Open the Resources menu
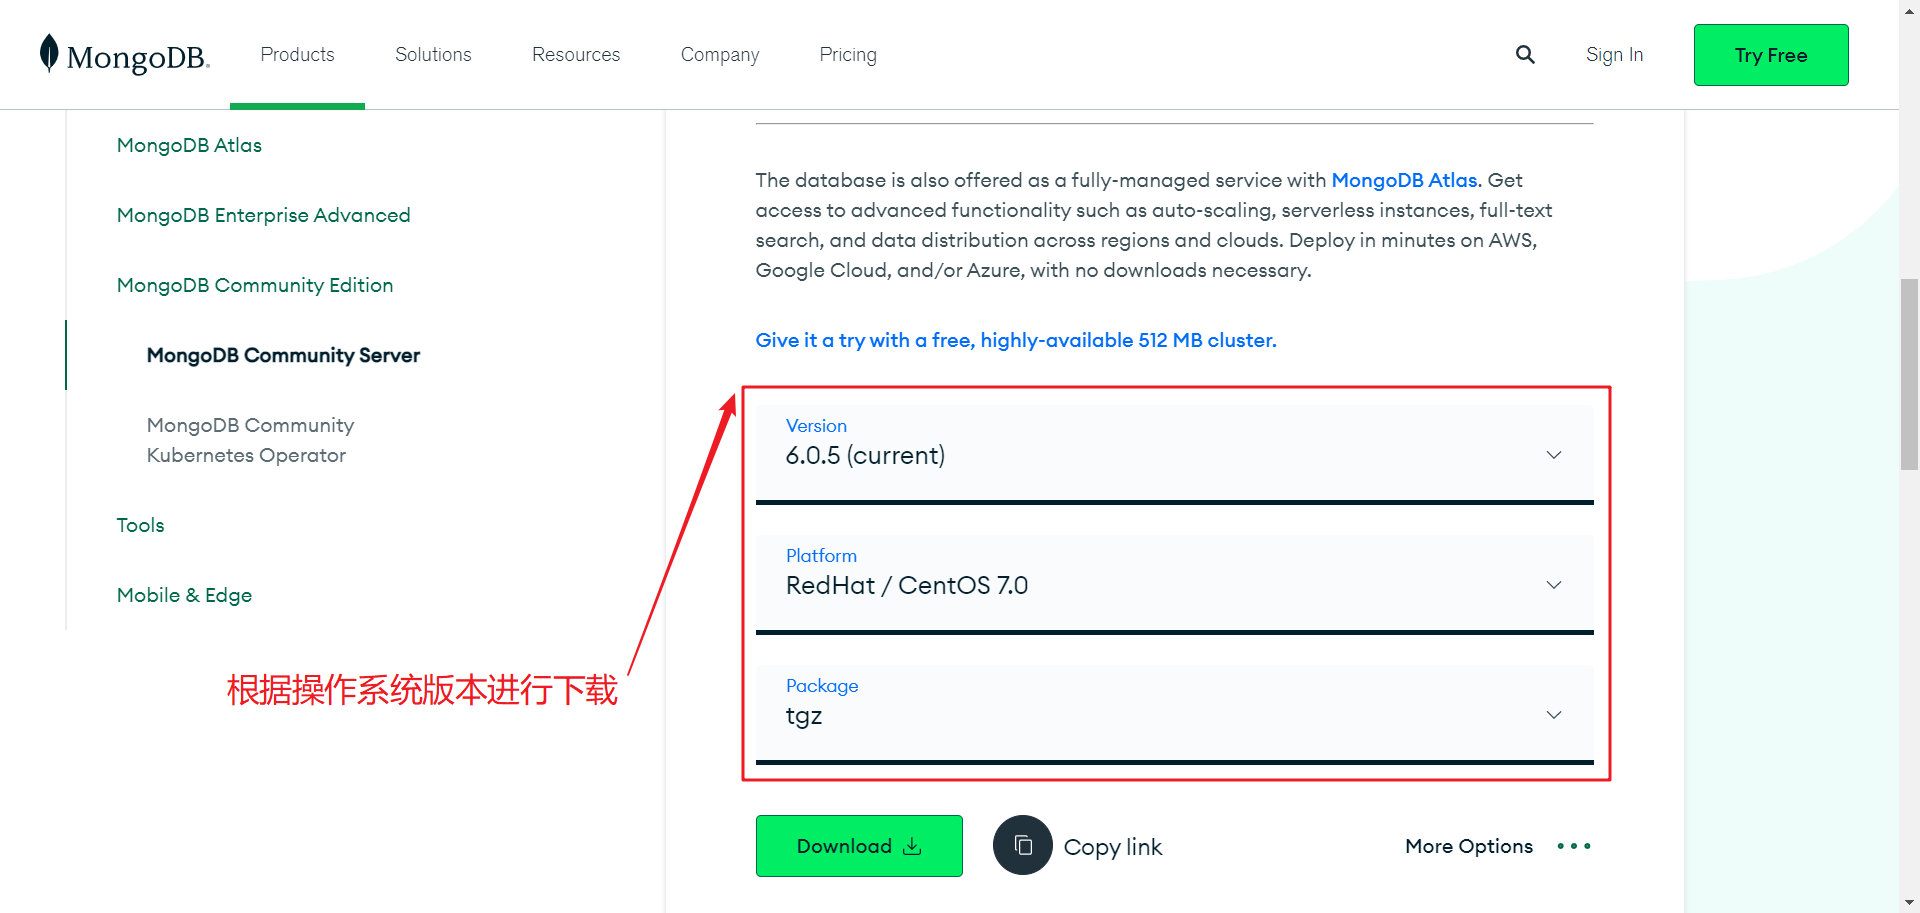The width and height of the screenshot is (1920, 913). tap(576, 55)
